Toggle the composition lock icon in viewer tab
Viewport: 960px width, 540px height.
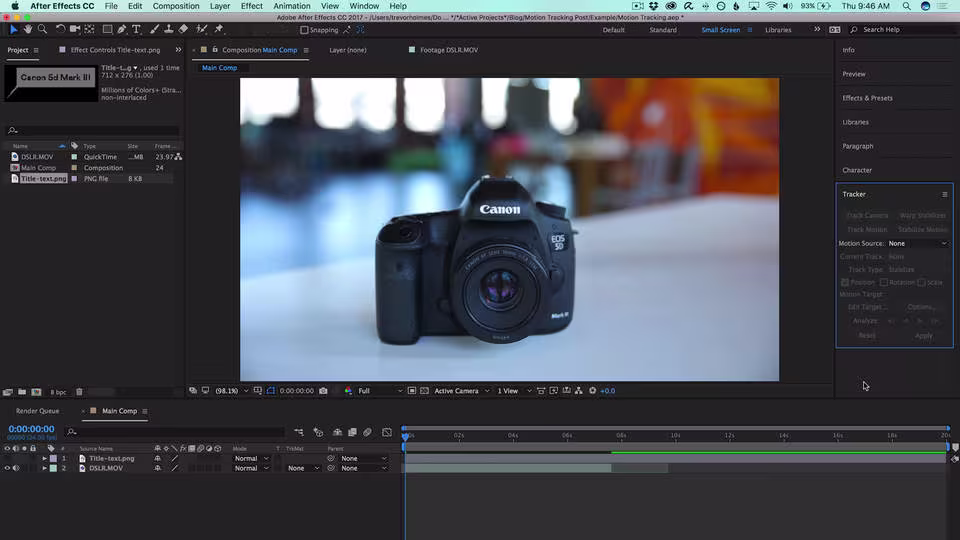pyautogui.click(x=215, y=50)
